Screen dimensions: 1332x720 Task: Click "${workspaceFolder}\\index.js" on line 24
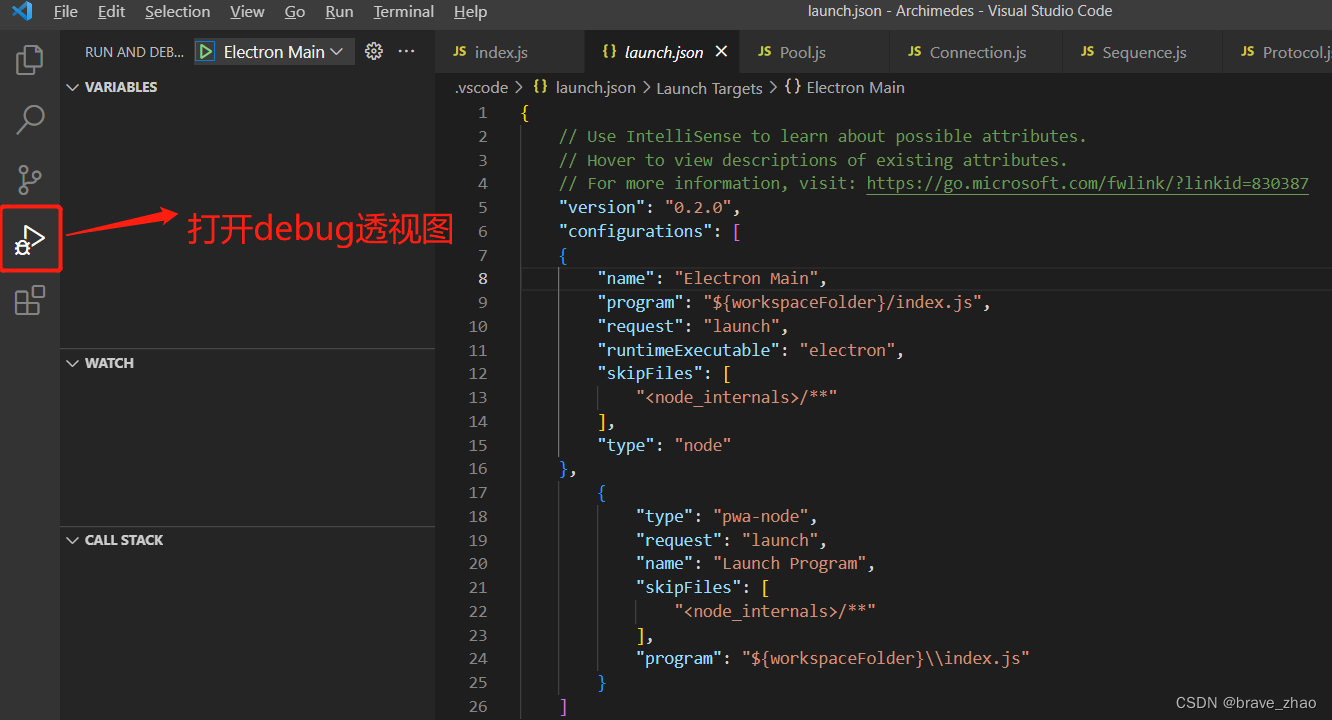pos(885,659)
